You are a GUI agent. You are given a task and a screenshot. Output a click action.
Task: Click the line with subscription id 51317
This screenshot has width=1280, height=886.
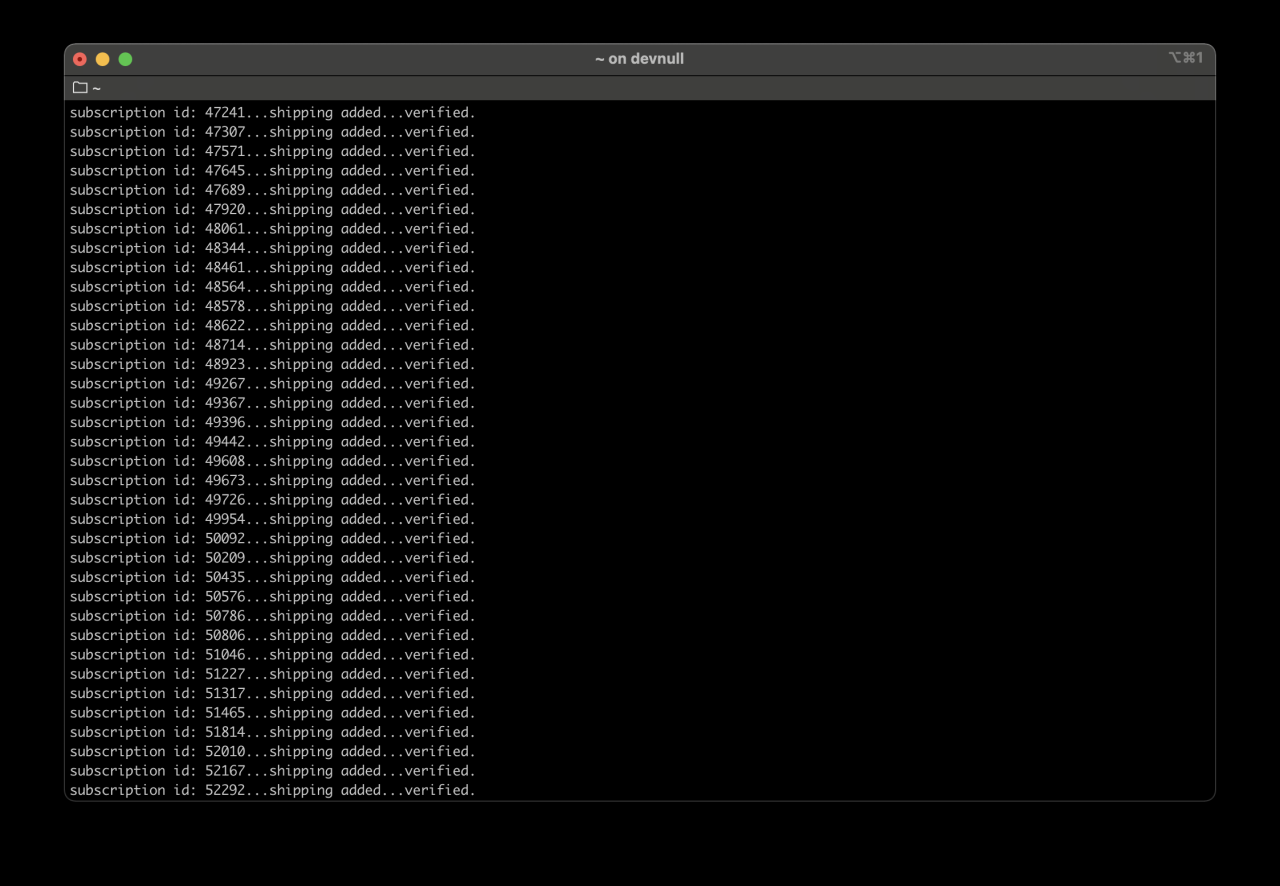click(273, 693)
